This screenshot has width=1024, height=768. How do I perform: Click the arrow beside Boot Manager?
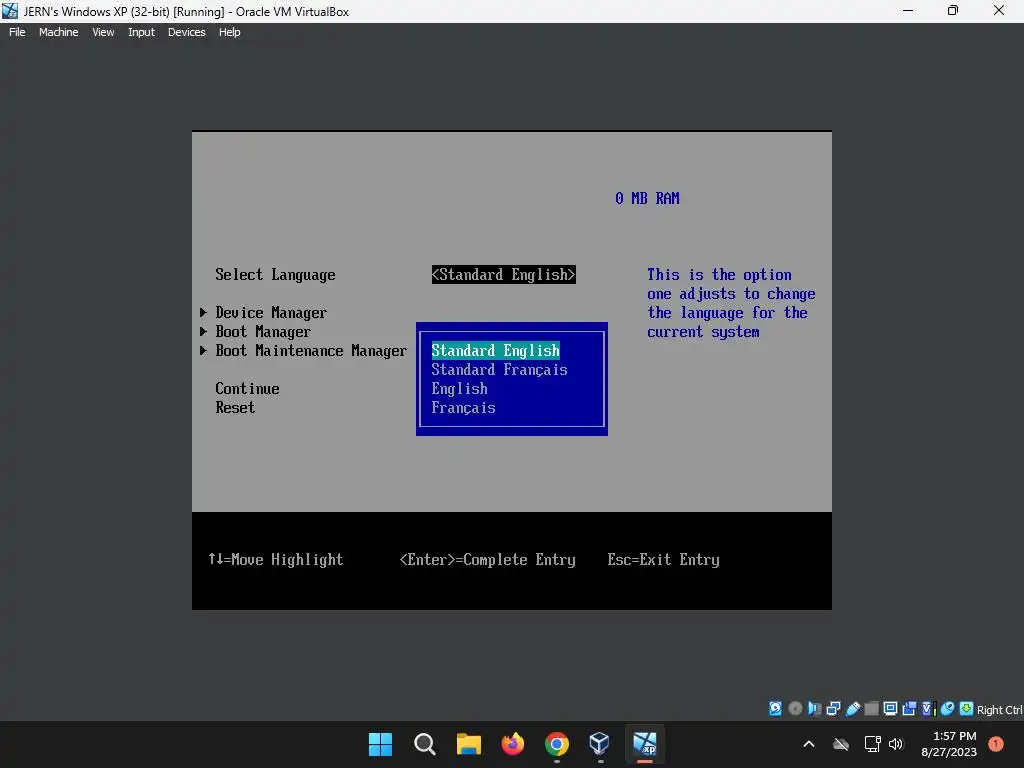[x=203, y=332]
